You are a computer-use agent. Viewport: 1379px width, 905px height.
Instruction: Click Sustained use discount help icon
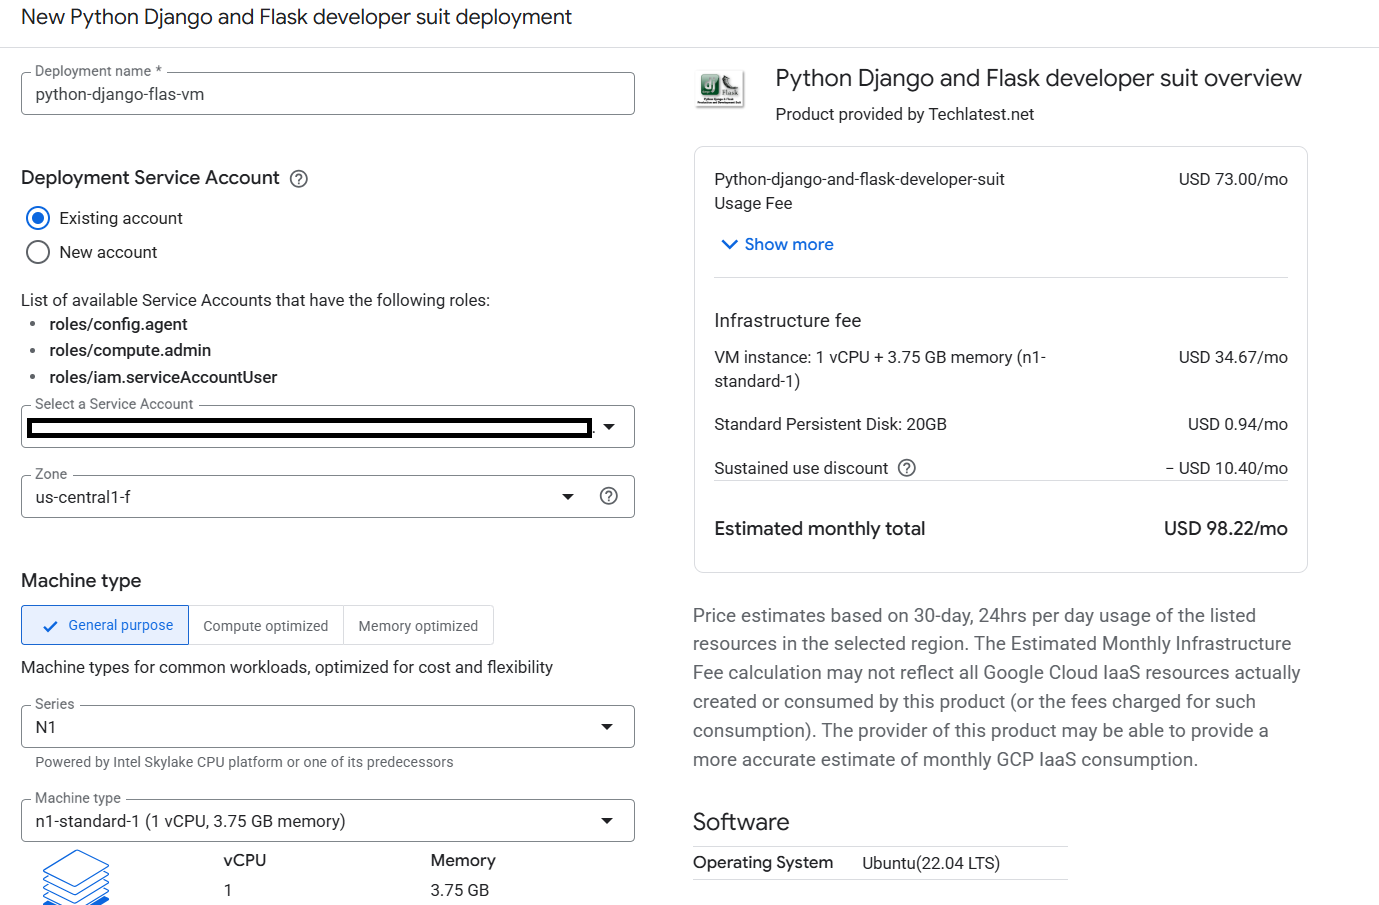(907, 468)
